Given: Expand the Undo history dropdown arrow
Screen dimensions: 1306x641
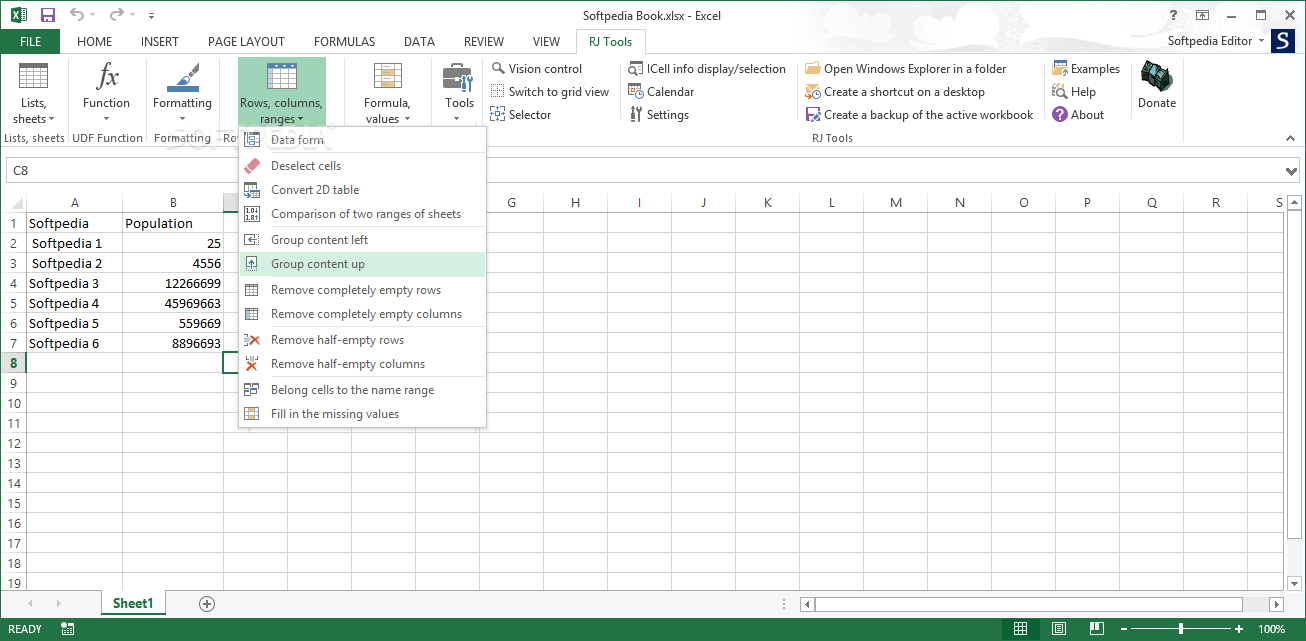Looking at the screenshot, I should (x=93, y=16).
